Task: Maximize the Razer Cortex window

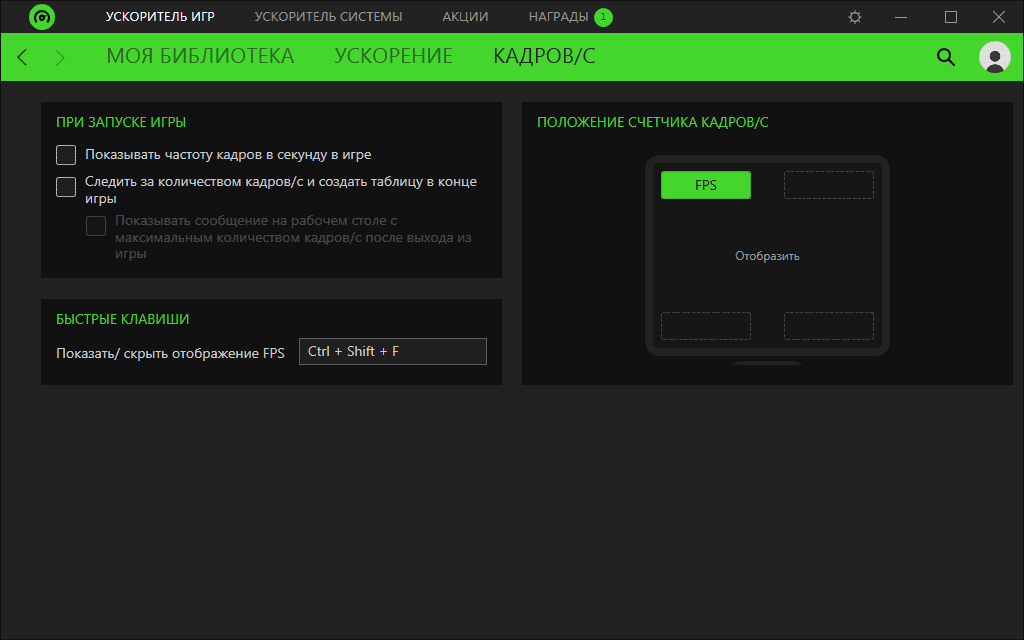Action: 951,17
